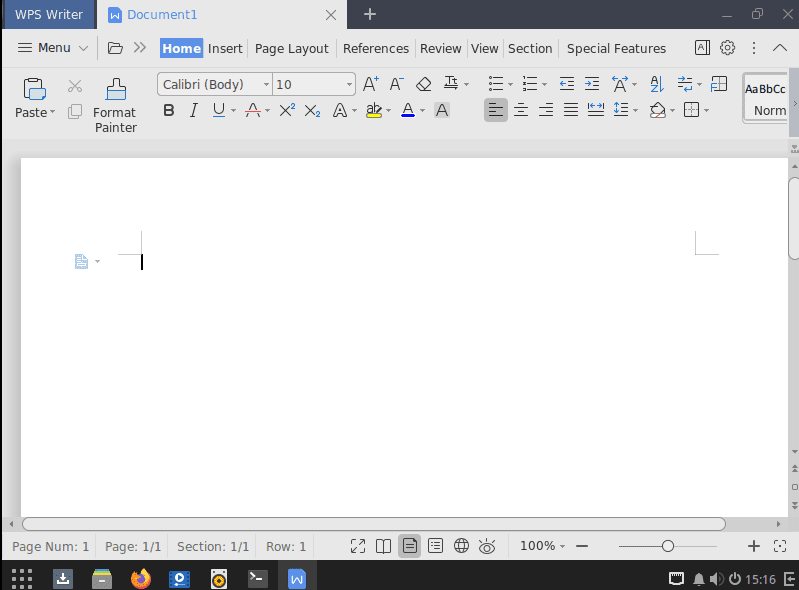Expand highlight color dropdown arrow

click(x=388, y=111)
